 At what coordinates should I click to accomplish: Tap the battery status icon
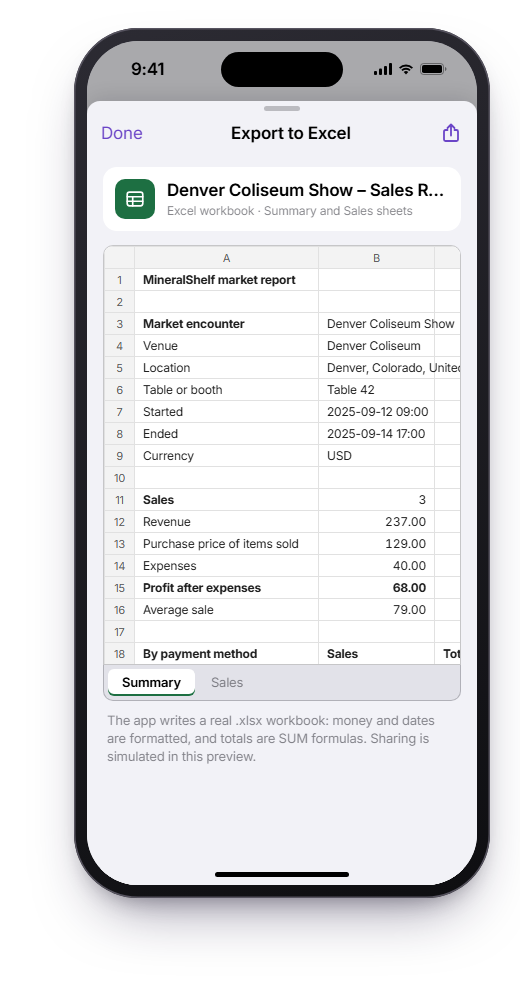(433, 69)
